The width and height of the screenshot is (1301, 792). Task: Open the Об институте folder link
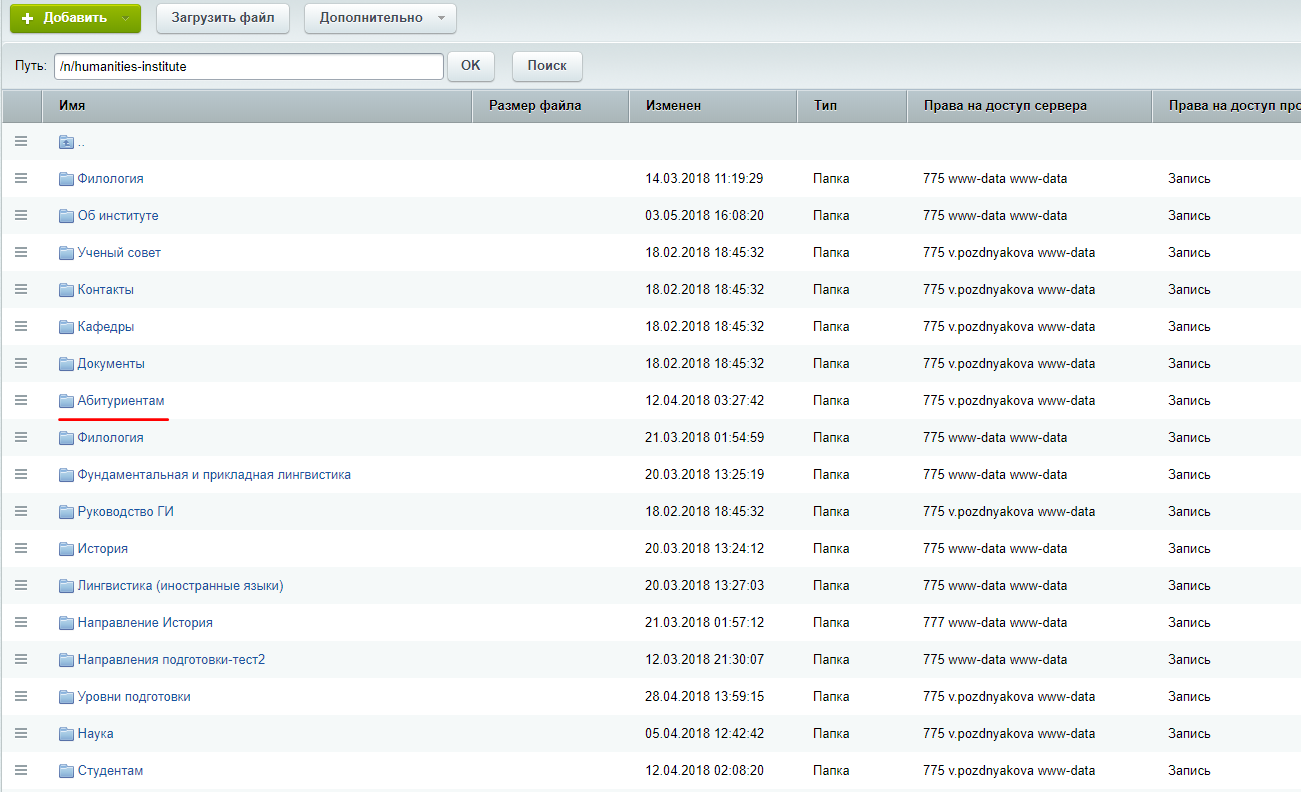[x=118, y=215]
